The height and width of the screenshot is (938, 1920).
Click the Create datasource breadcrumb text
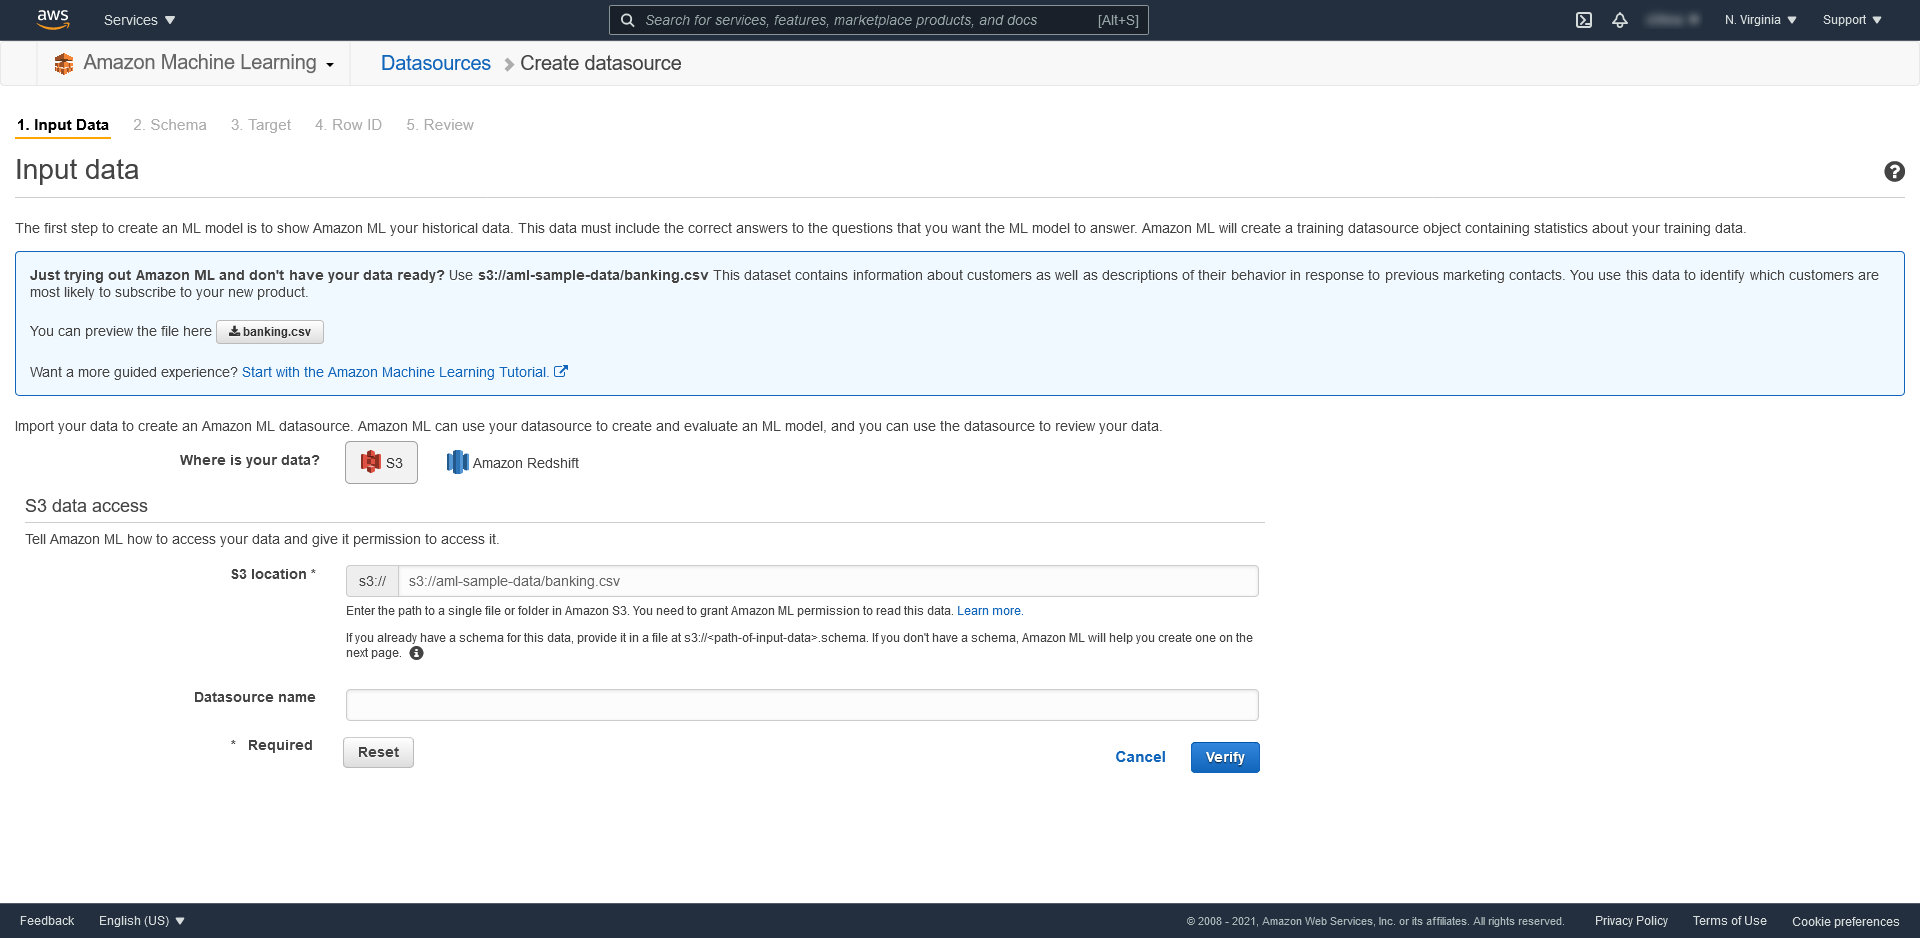[x=601, y=63]
